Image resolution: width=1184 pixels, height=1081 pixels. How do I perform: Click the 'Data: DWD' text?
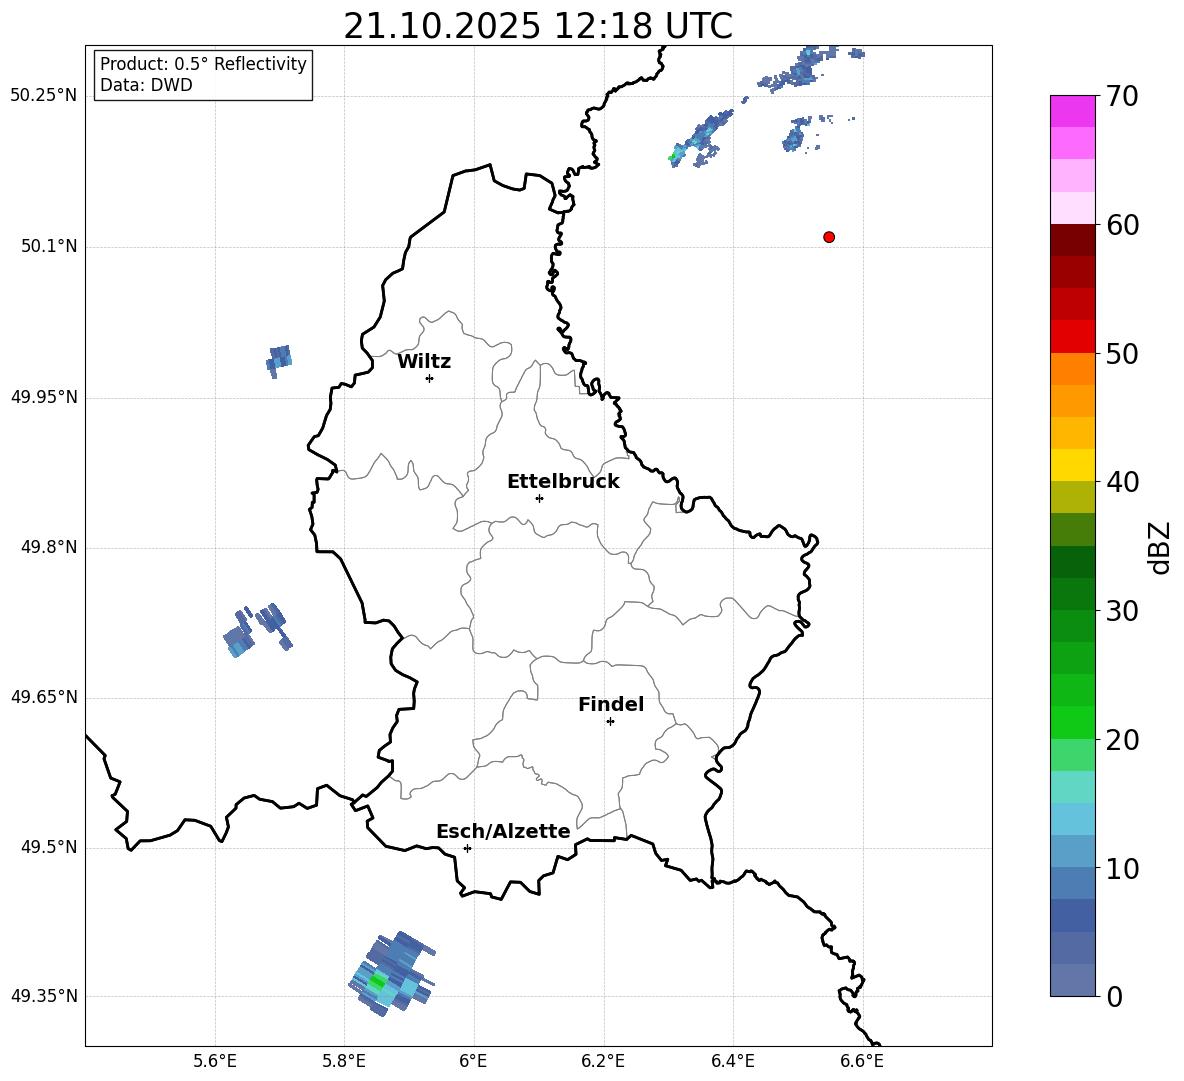146,85
